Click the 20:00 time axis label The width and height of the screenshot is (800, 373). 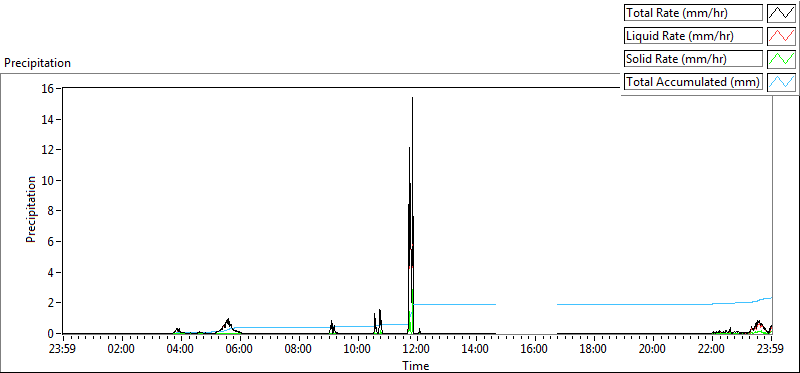(x=653, y=350)
